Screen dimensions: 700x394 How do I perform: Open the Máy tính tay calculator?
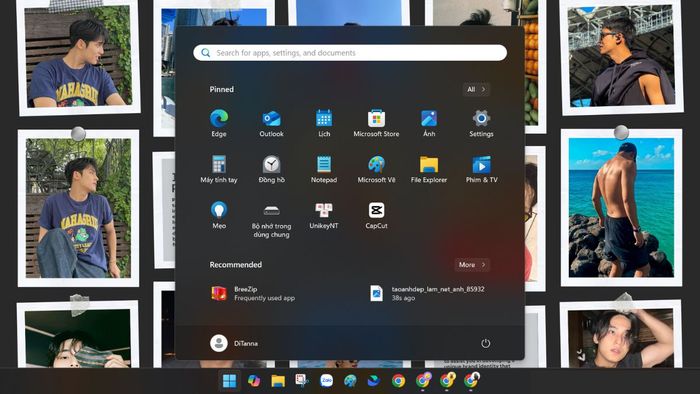coord(219,169)
